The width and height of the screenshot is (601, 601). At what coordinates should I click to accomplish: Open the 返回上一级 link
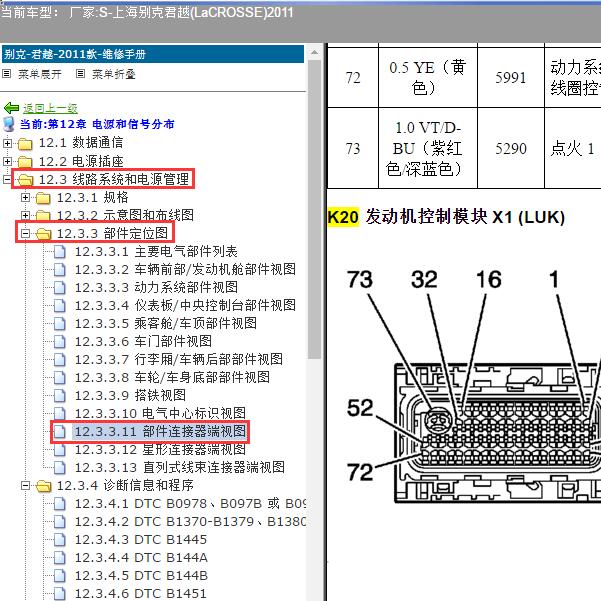[x=50, y=108]
